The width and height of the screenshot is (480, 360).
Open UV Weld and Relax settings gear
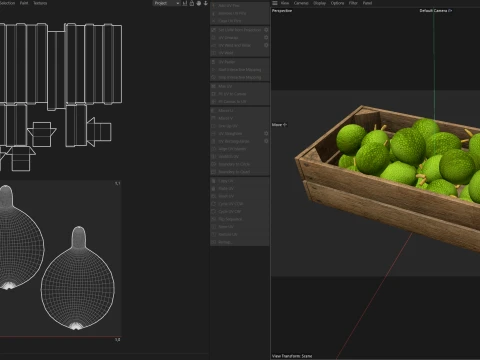coord(266,45)
